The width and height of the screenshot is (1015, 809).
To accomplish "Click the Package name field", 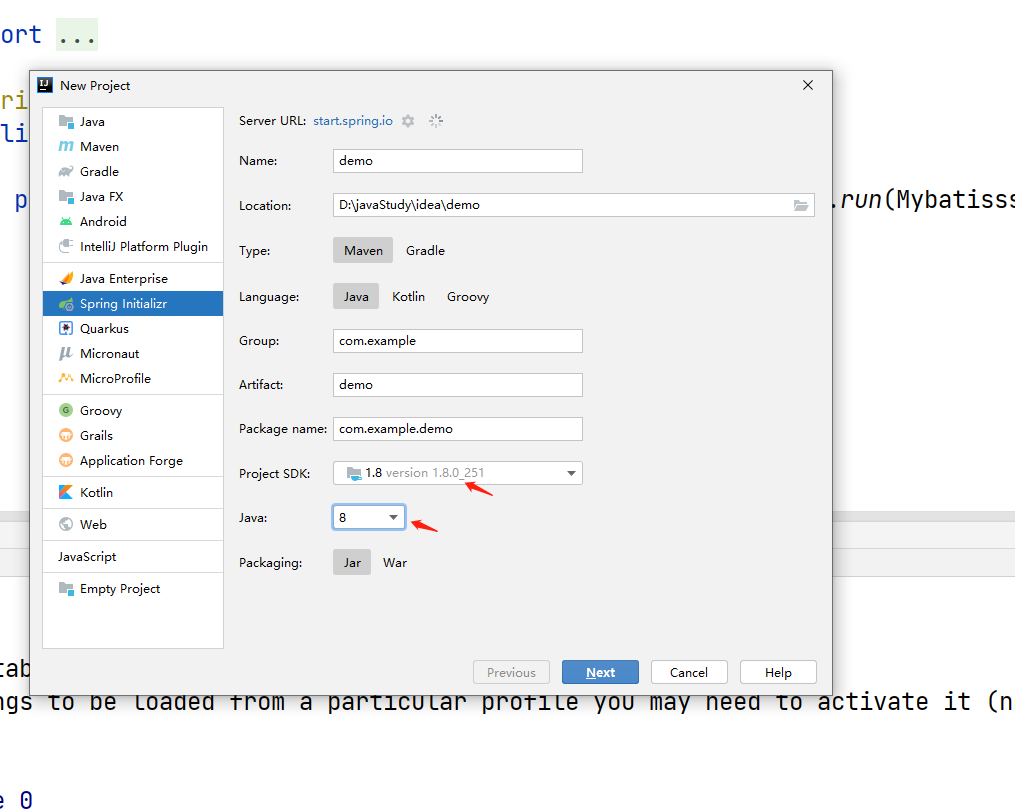I will click(x=458, y=429).
